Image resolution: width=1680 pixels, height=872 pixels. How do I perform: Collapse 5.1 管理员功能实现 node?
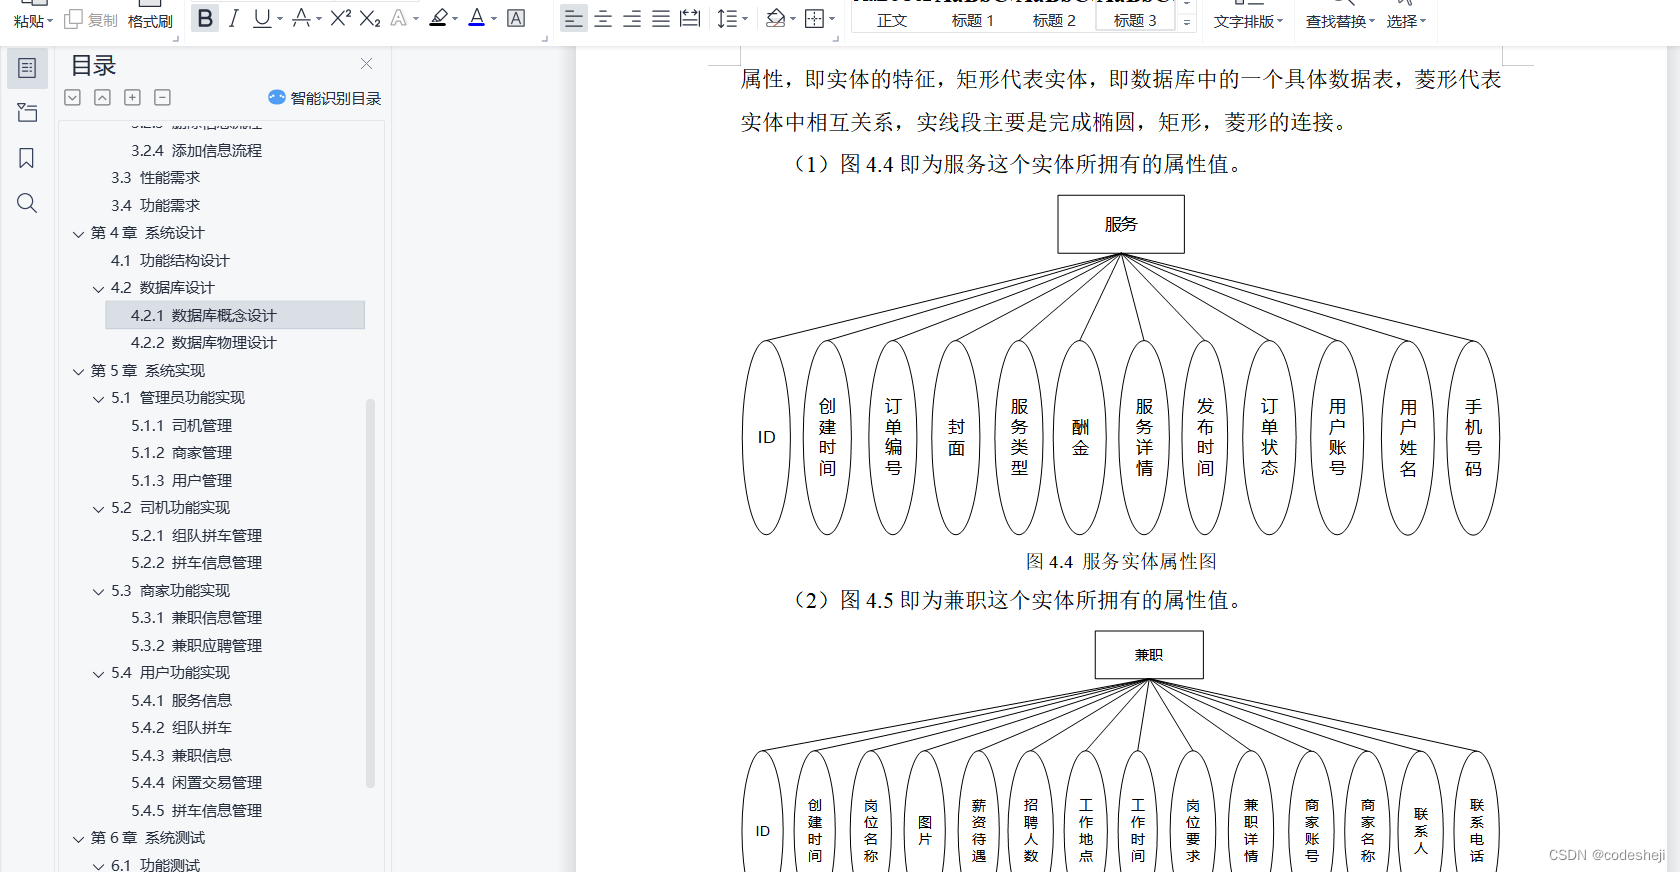click(x=99, y=399)
